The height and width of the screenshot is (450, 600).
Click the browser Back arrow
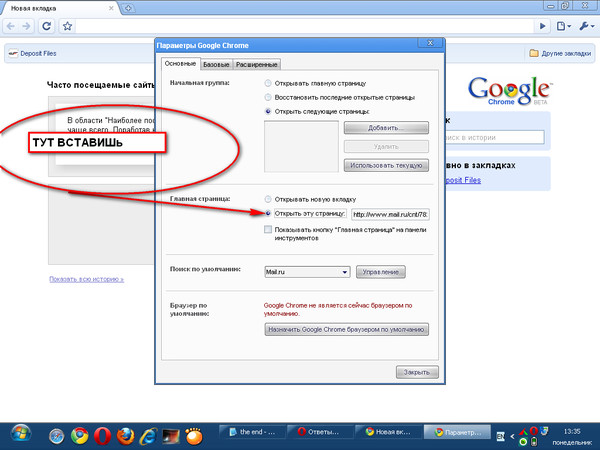[11, 26]
